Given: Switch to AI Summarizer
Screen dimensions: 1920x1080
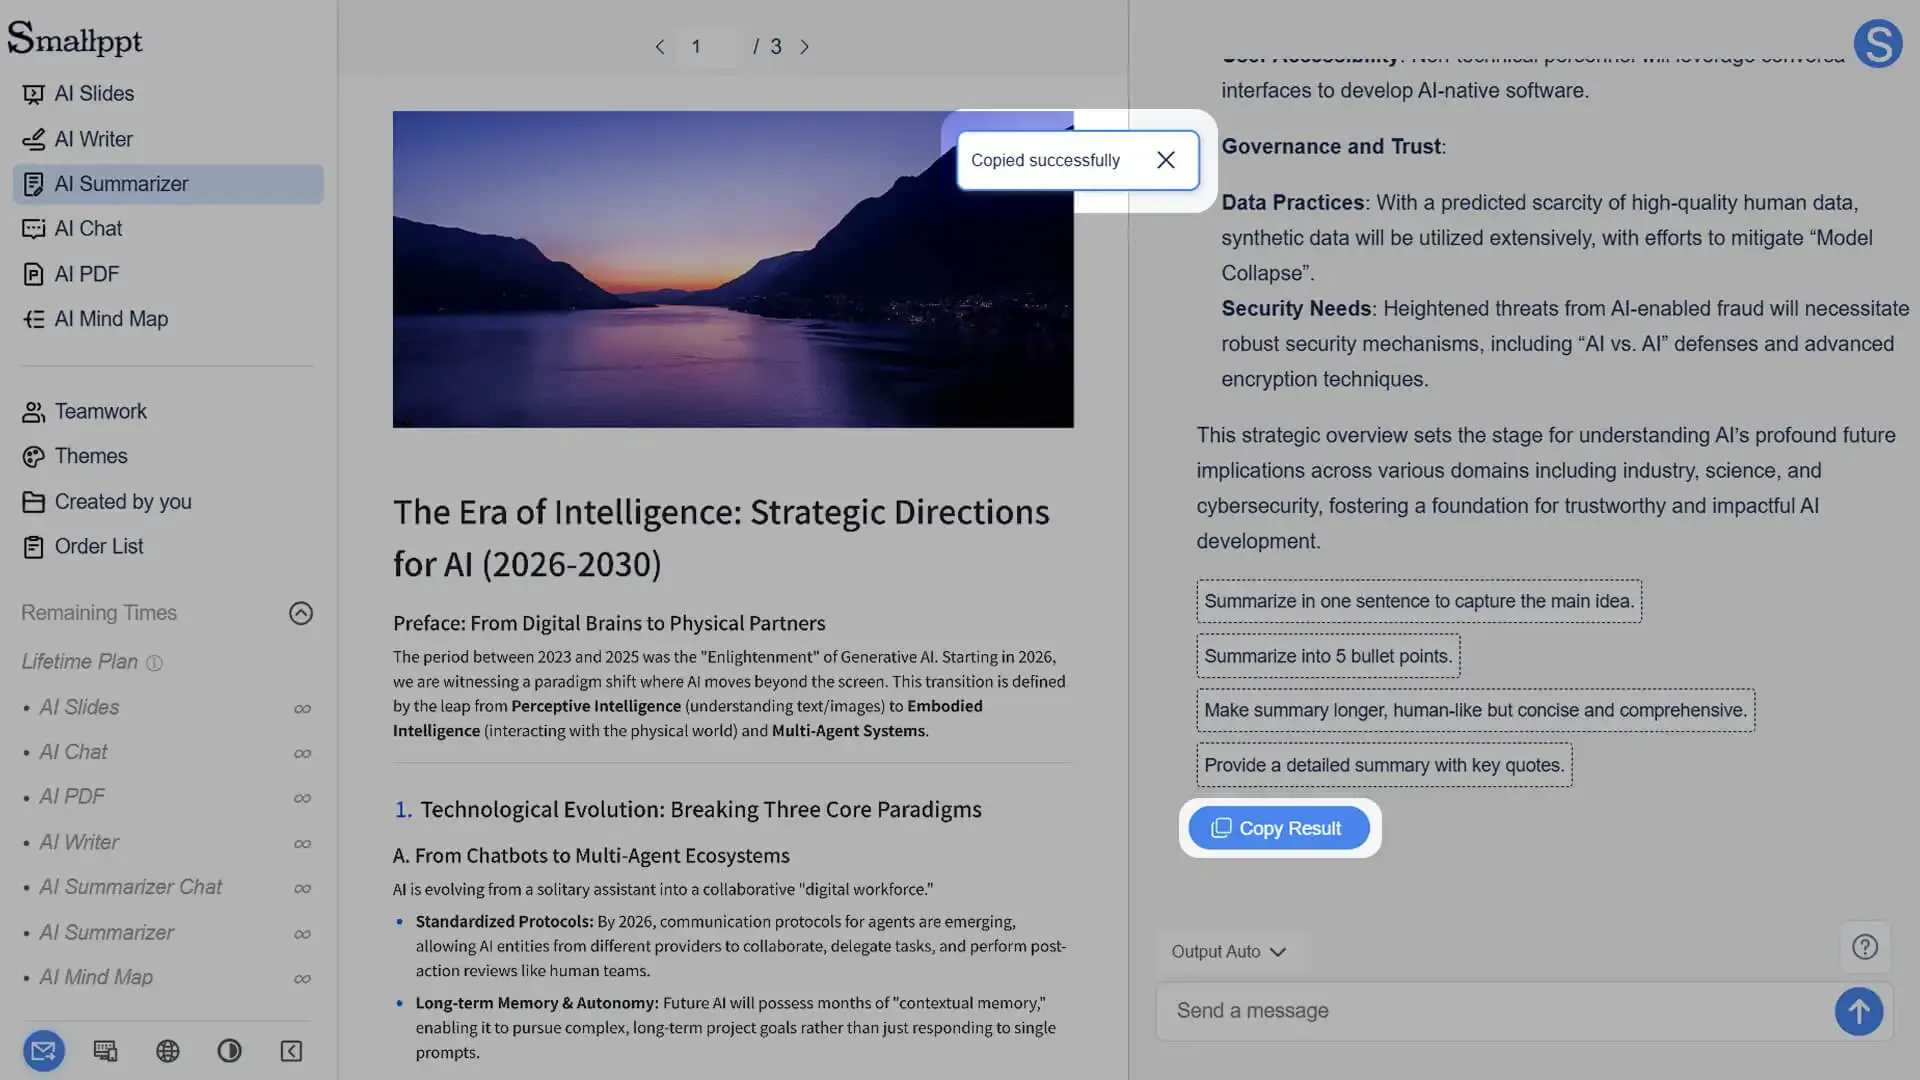Looking at the screenshot, I should coord(122,183).
